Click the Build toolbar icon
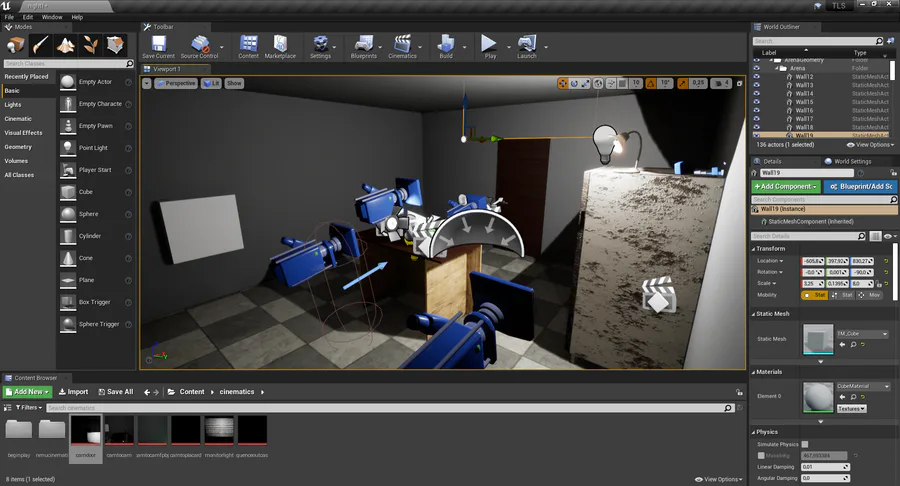 click(x=446, y=46)
